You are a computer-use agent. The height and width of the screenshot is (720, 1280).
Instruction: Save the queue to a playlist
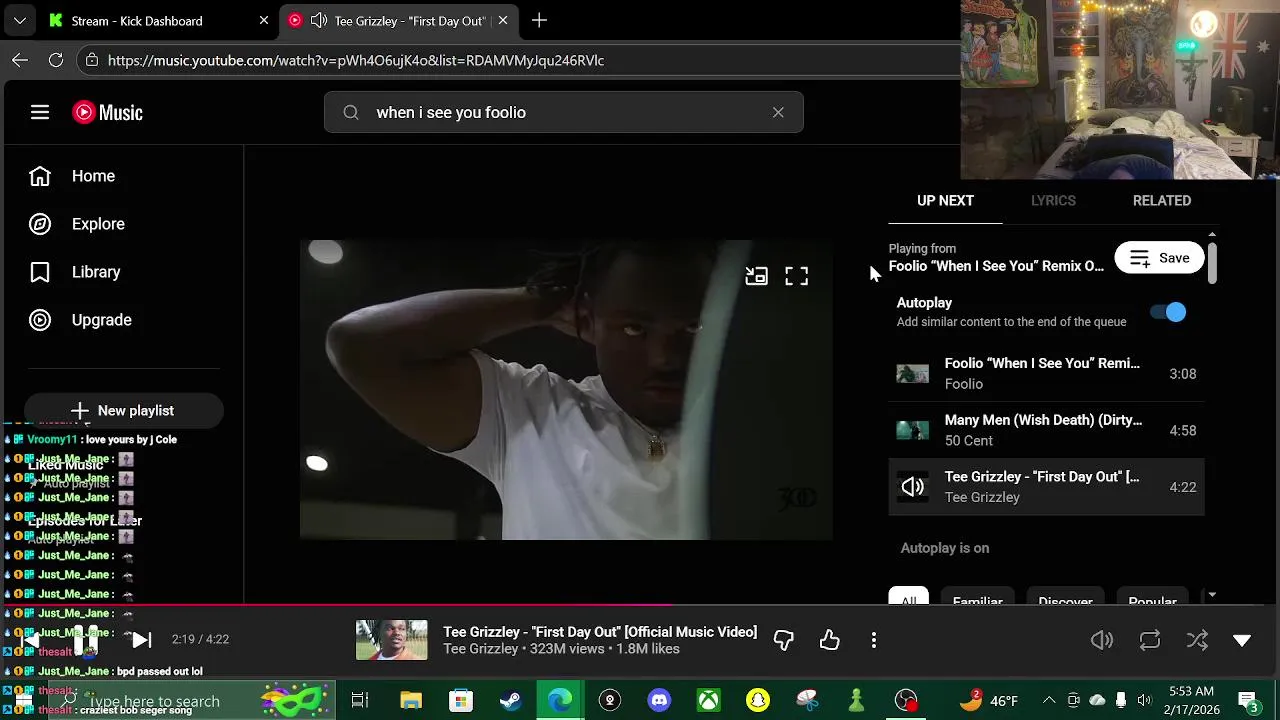(x=1159, y=258)
